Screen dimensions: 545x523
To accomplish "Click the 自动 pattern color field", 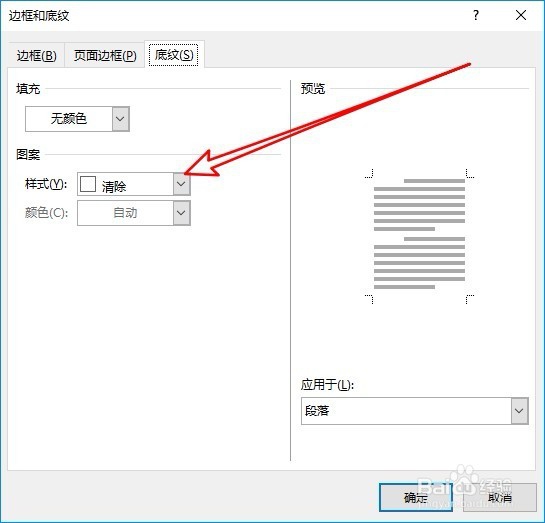I will (133, 213).
